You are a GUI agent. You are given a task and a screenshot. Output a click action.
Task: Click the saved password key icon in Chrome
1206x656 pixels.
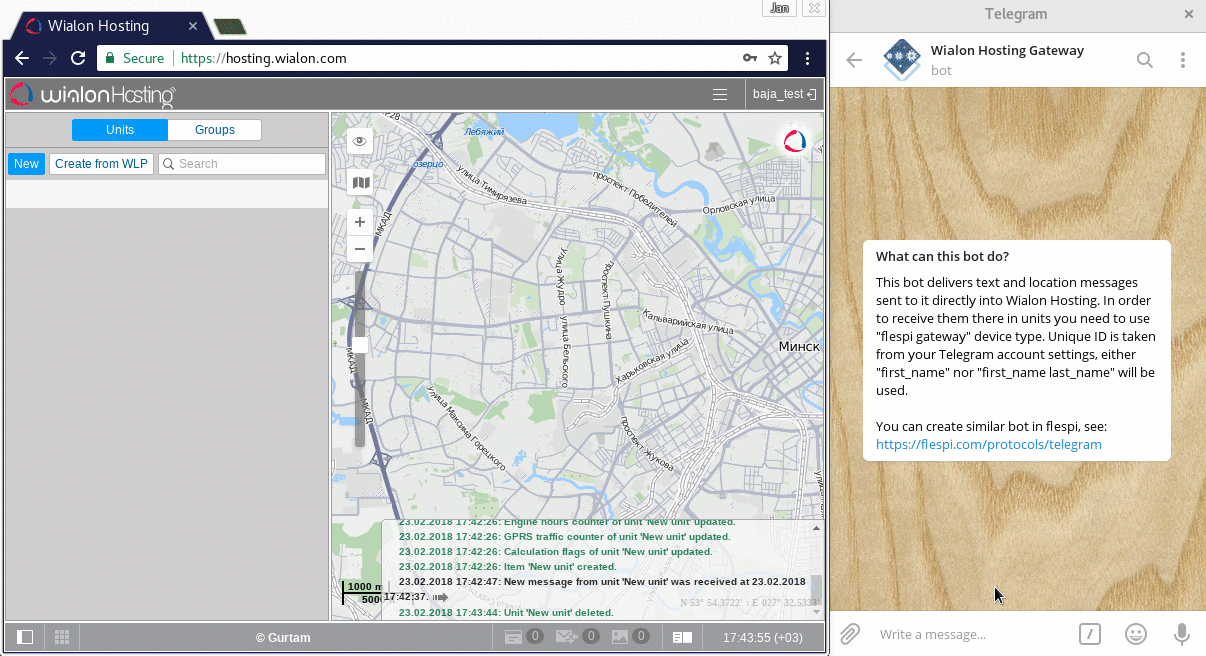tap(750, 58)
